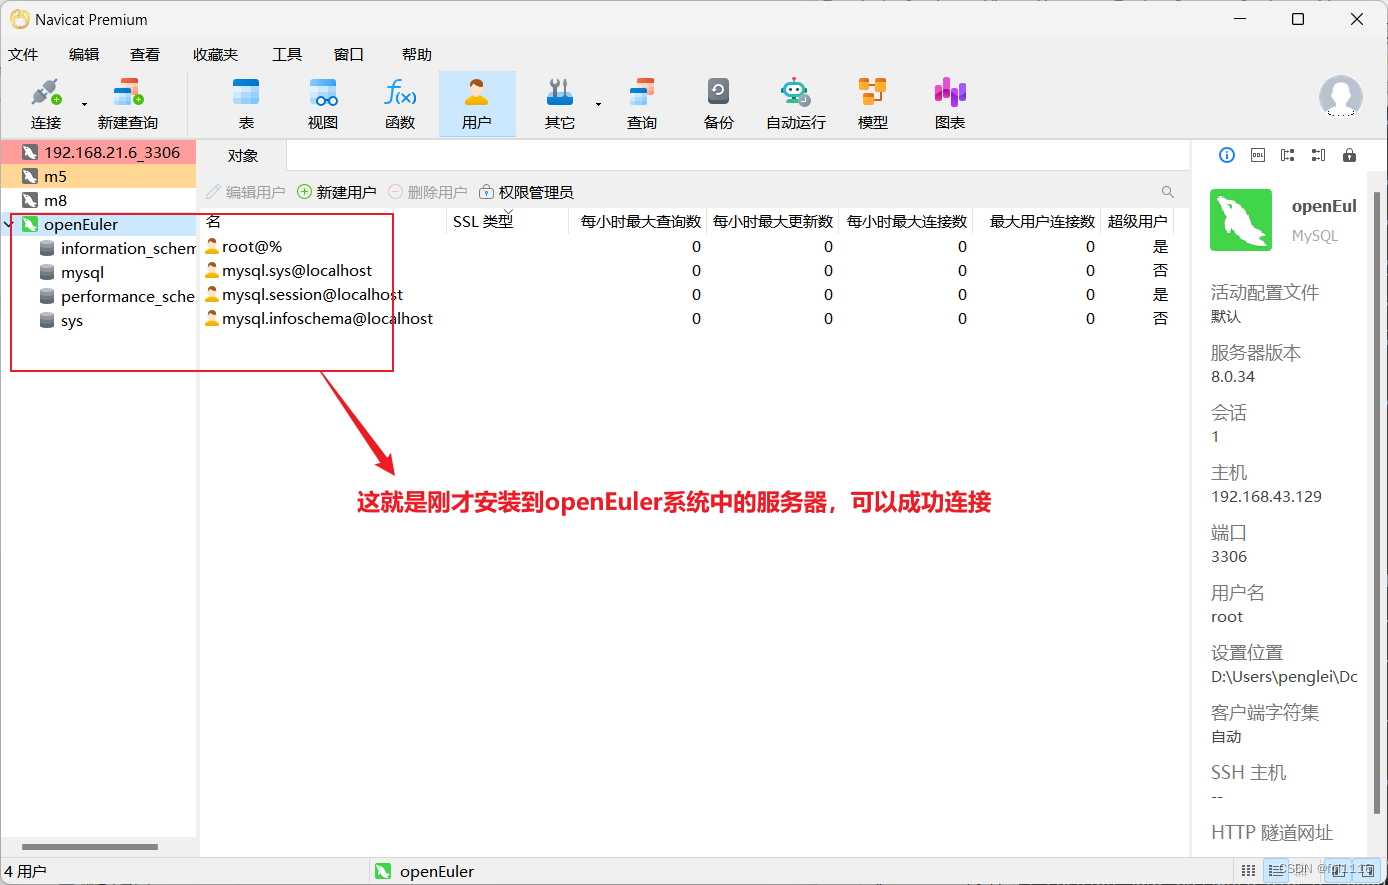Select the performance_schema database
The height and width of the screenshot is (885, 1388).
tap(118, 296)
